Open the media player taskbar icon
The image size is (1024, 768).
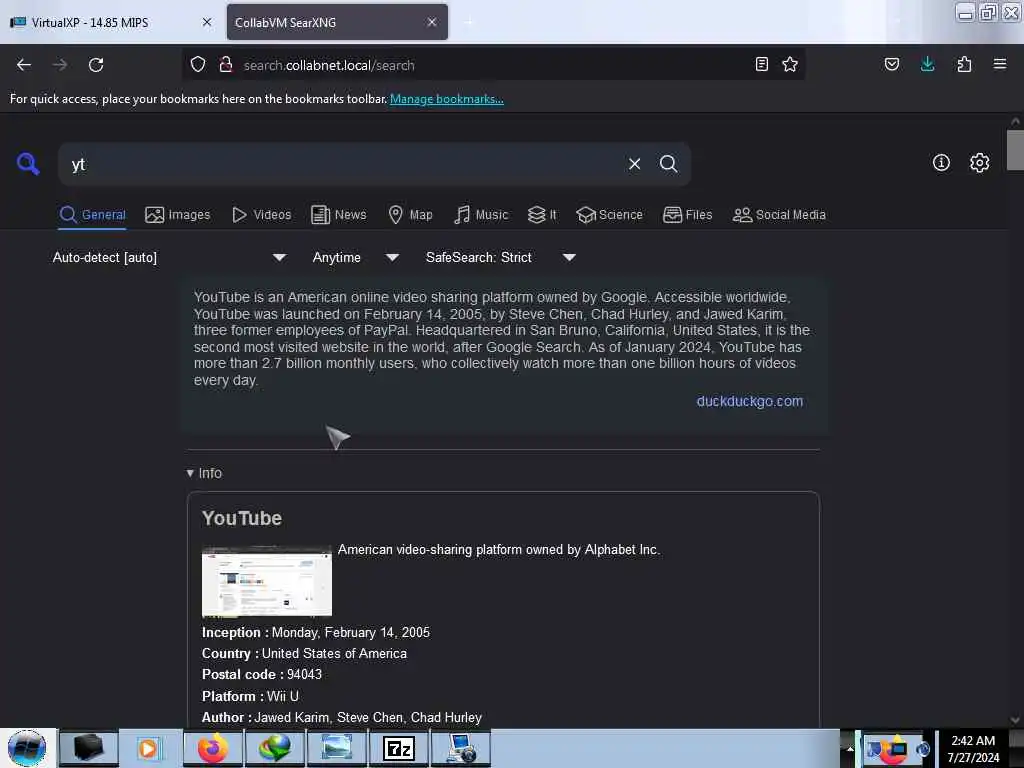[150, 748]
